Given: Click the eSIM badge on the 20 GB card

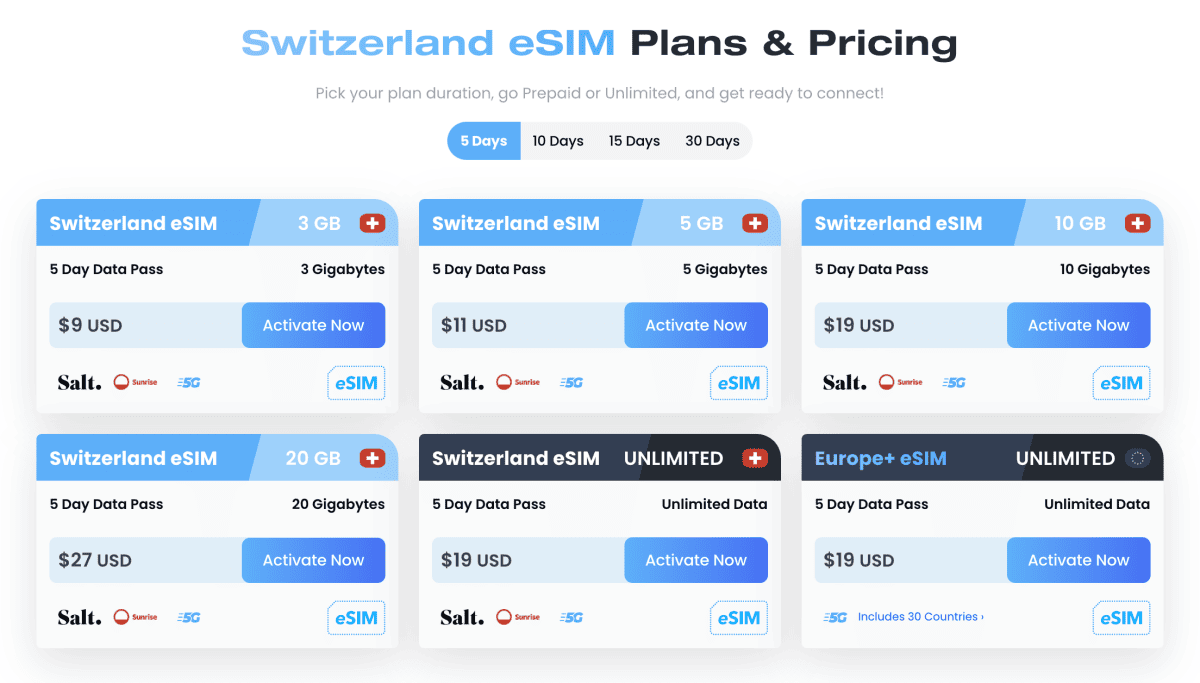Looking at the screenshot, I should 356,617.
